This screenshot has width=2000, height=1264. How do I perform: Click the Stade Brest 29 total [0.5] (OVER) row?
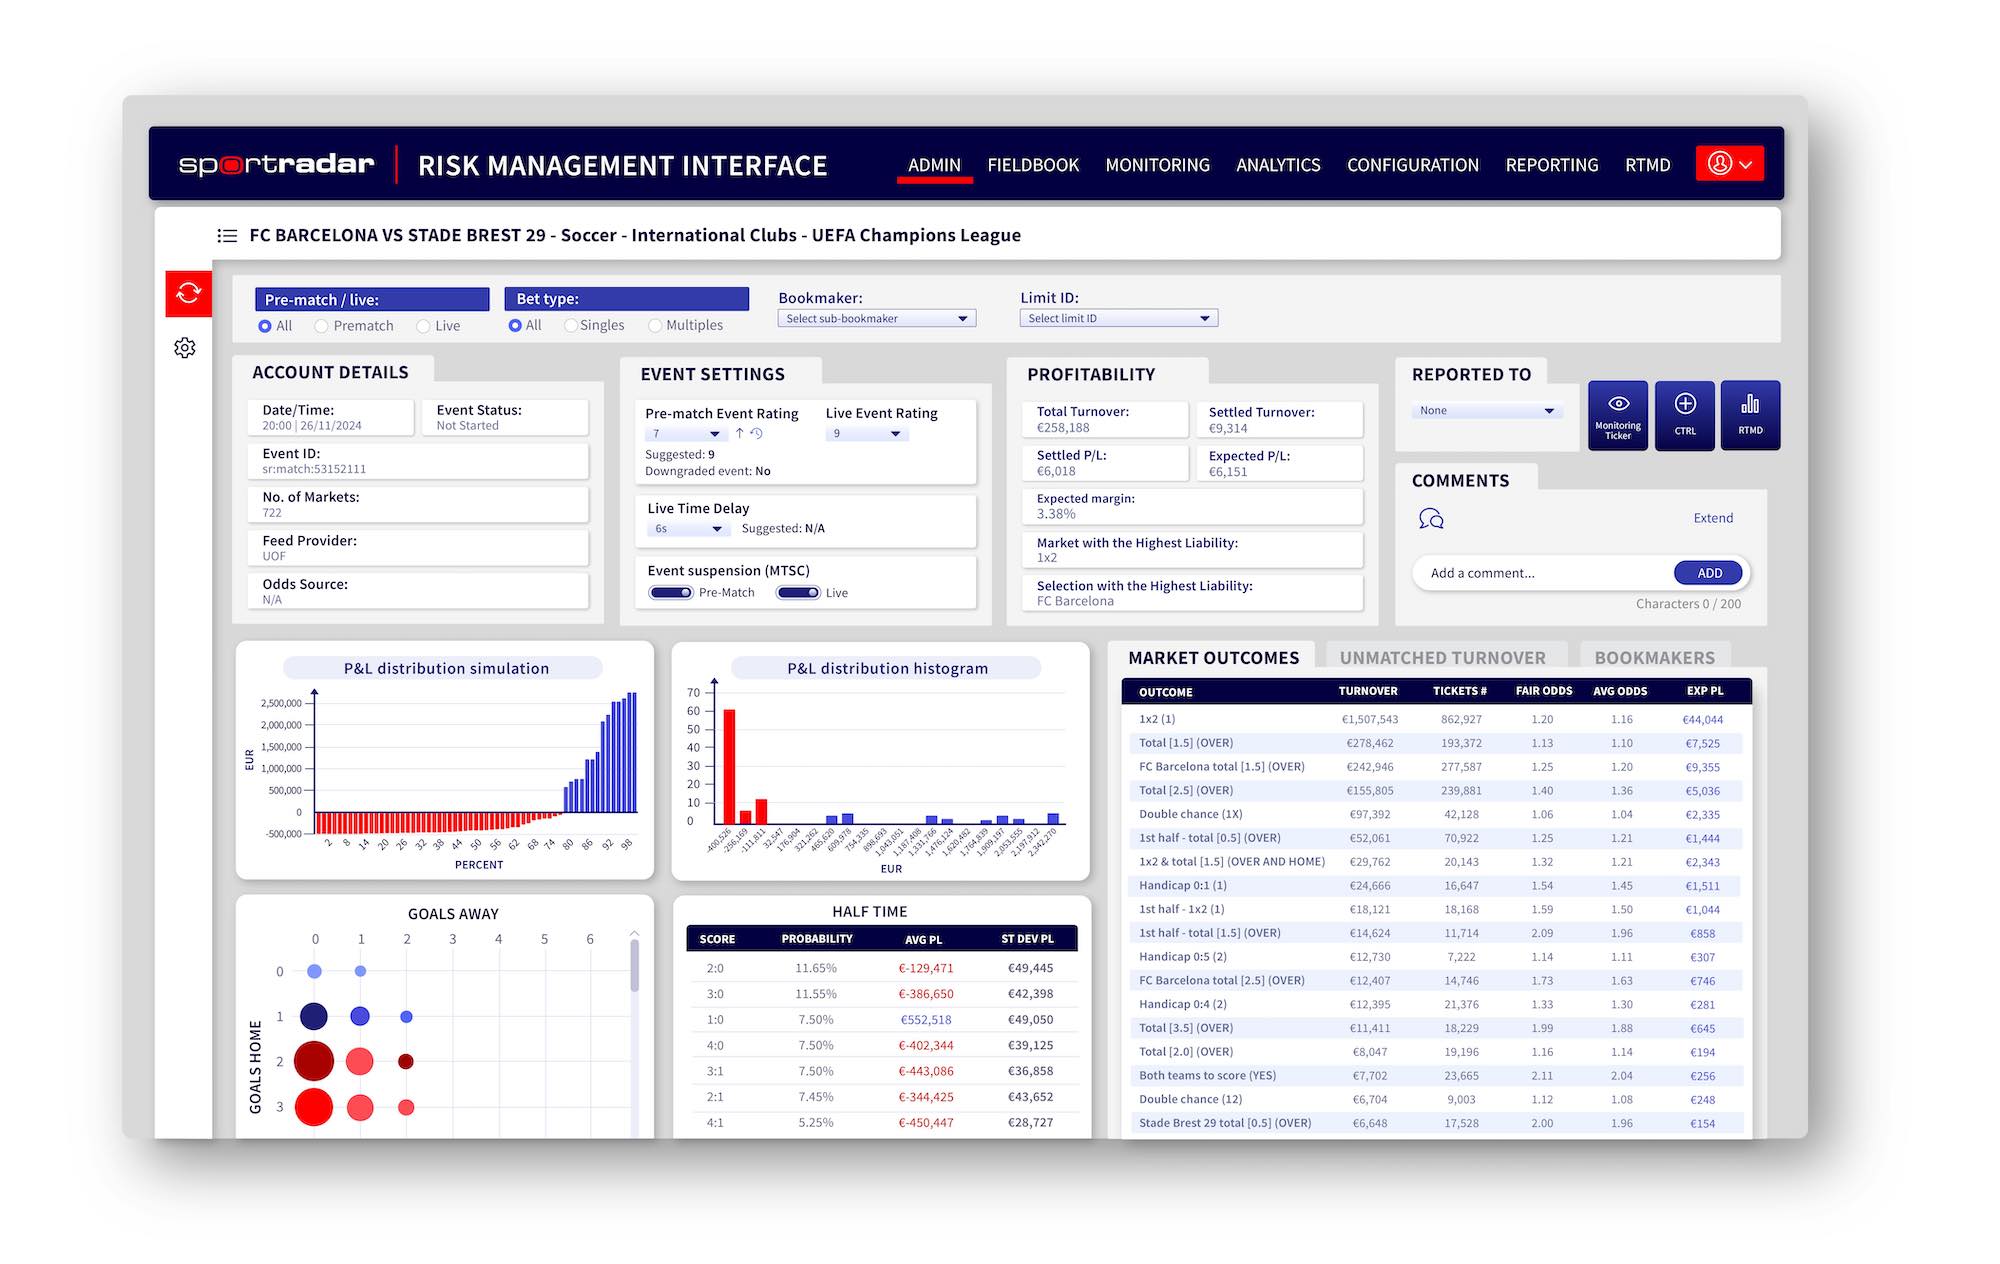(1436, 1123)
